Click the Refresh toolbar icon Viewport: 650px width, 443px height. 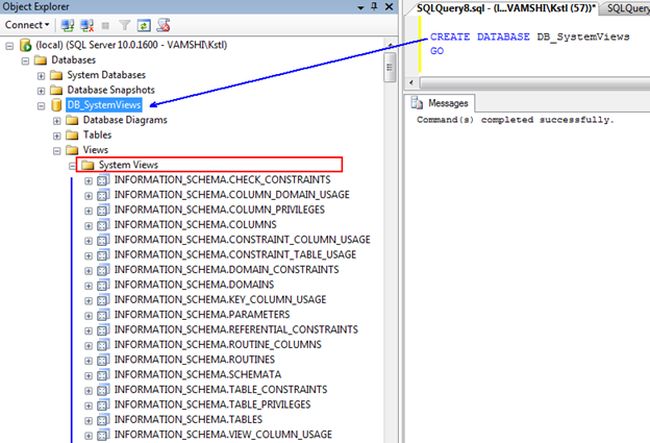pos(143,26)
